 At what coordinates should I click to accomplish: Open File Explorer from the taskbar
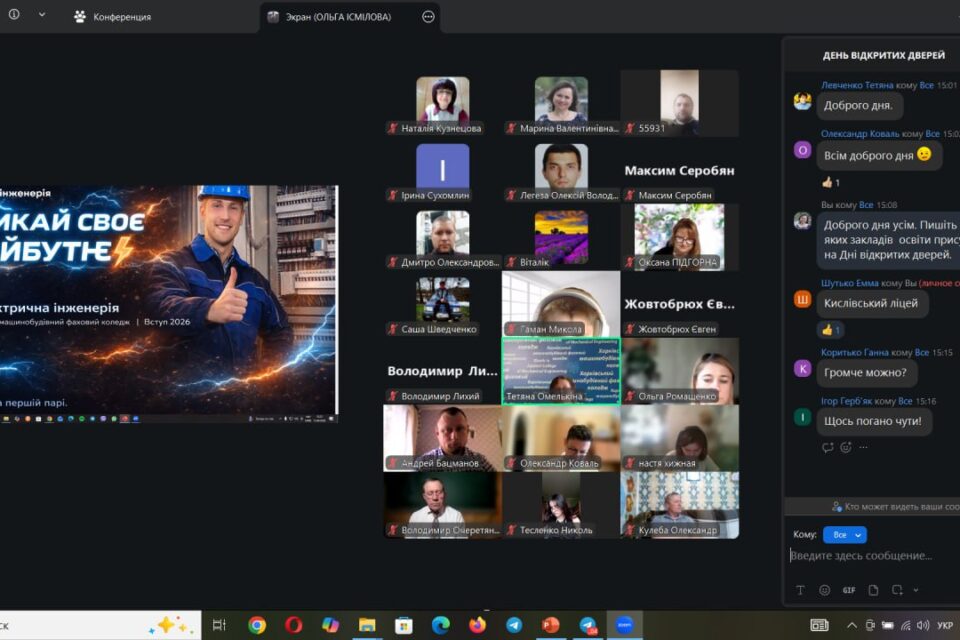[367, 625]
